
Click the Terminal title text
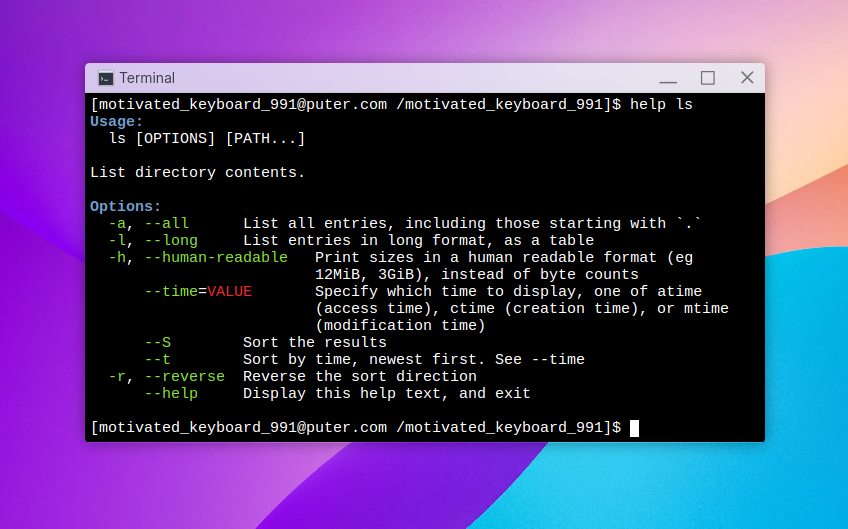(147, 78)
